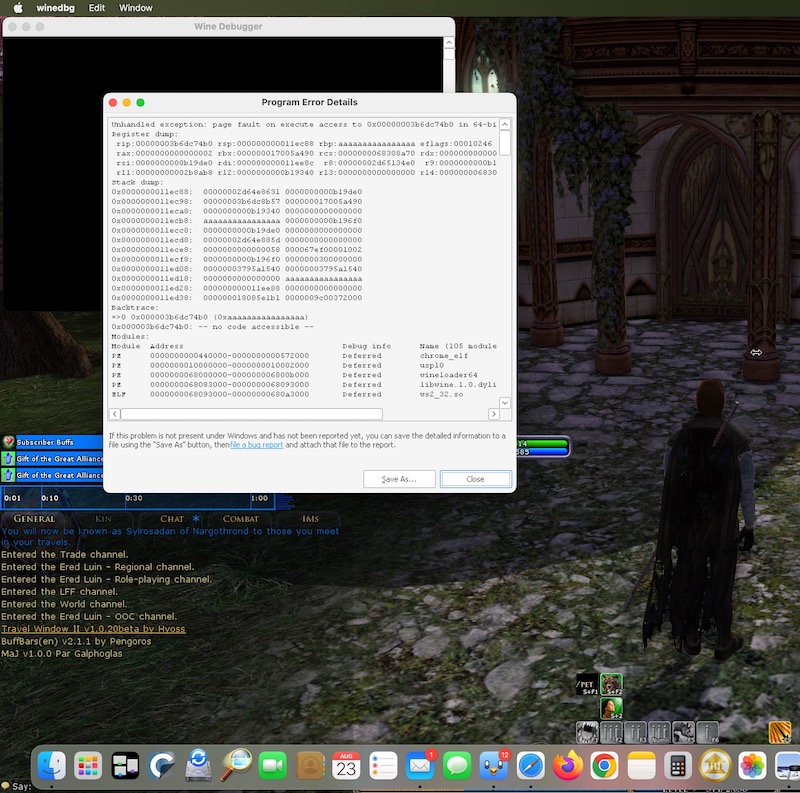
Task: Open blue bird app with 12 badge
Action: point(493,765)
